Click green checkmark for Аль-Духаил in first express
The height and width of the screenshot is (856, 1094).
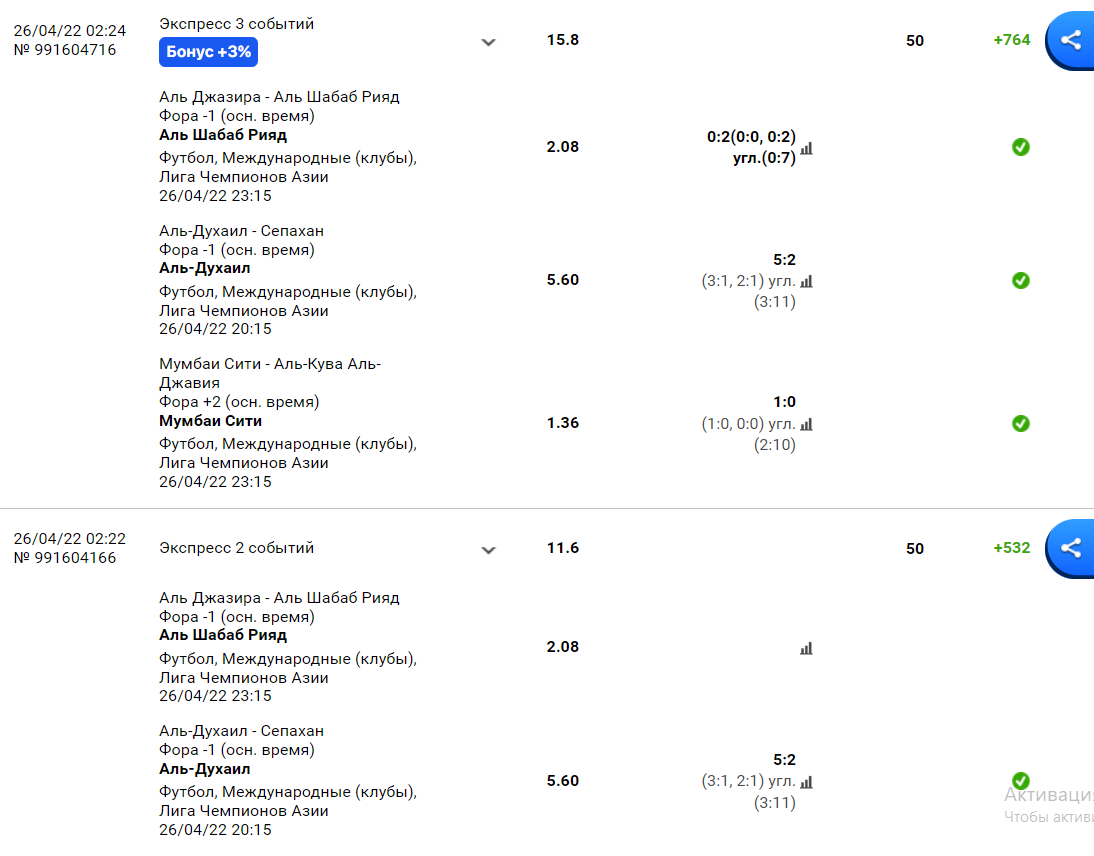(x=1021, y=280)
